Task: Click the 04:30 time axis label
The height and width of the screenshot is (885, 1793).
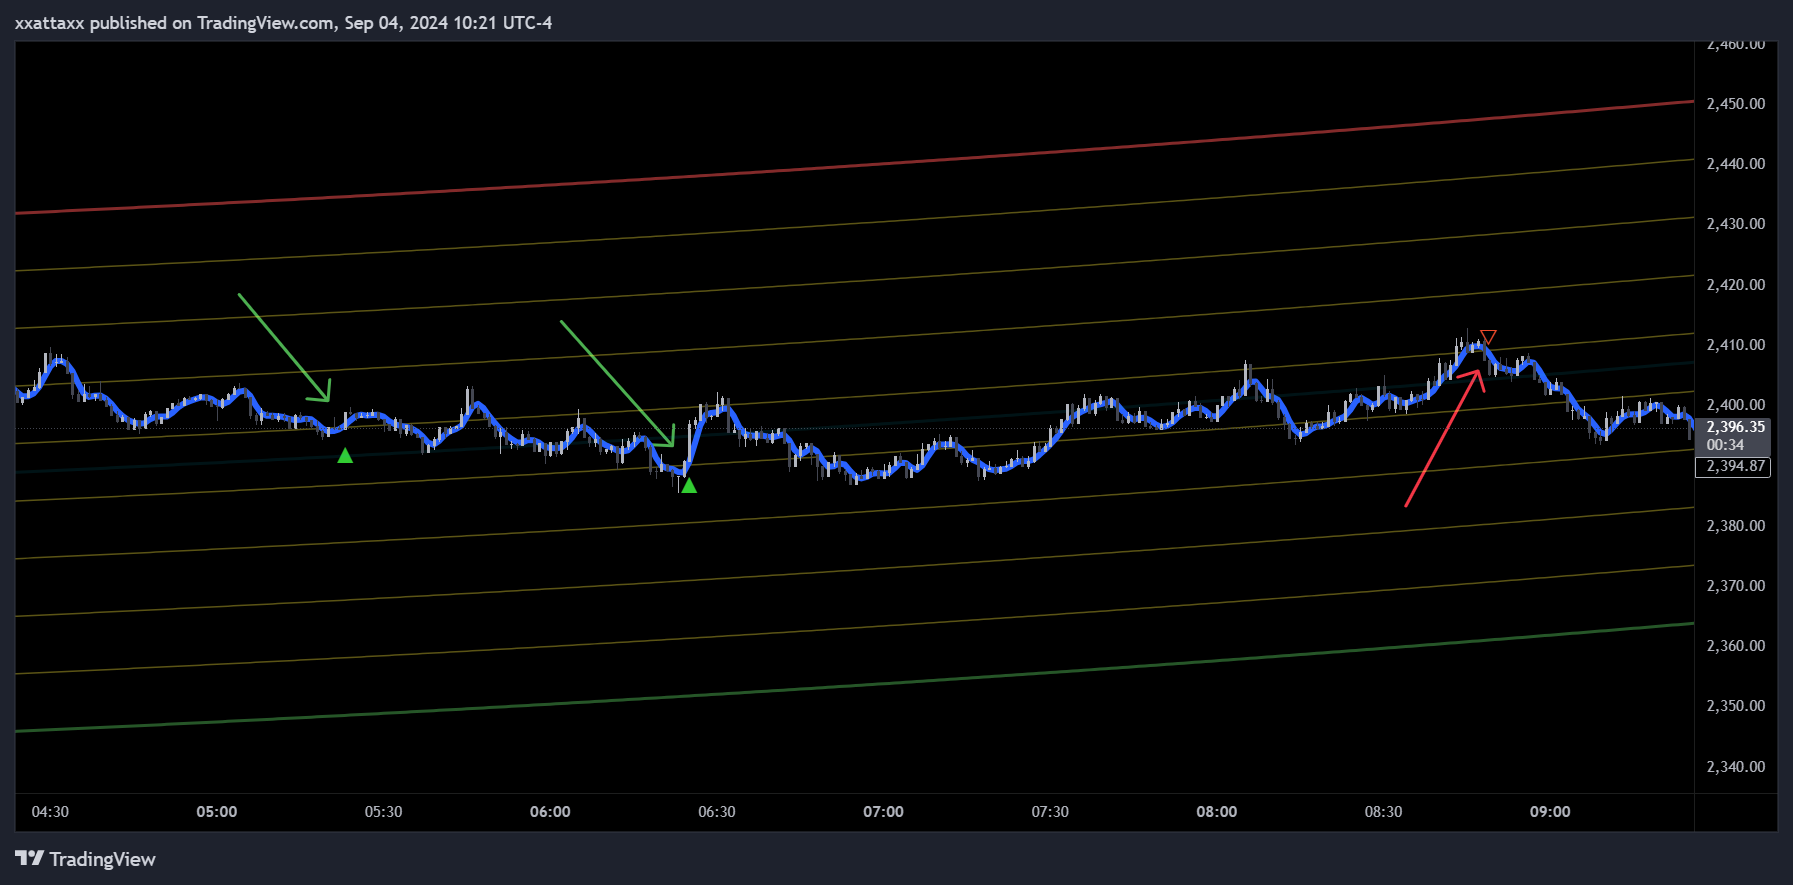Action: [x=50, y=812]
